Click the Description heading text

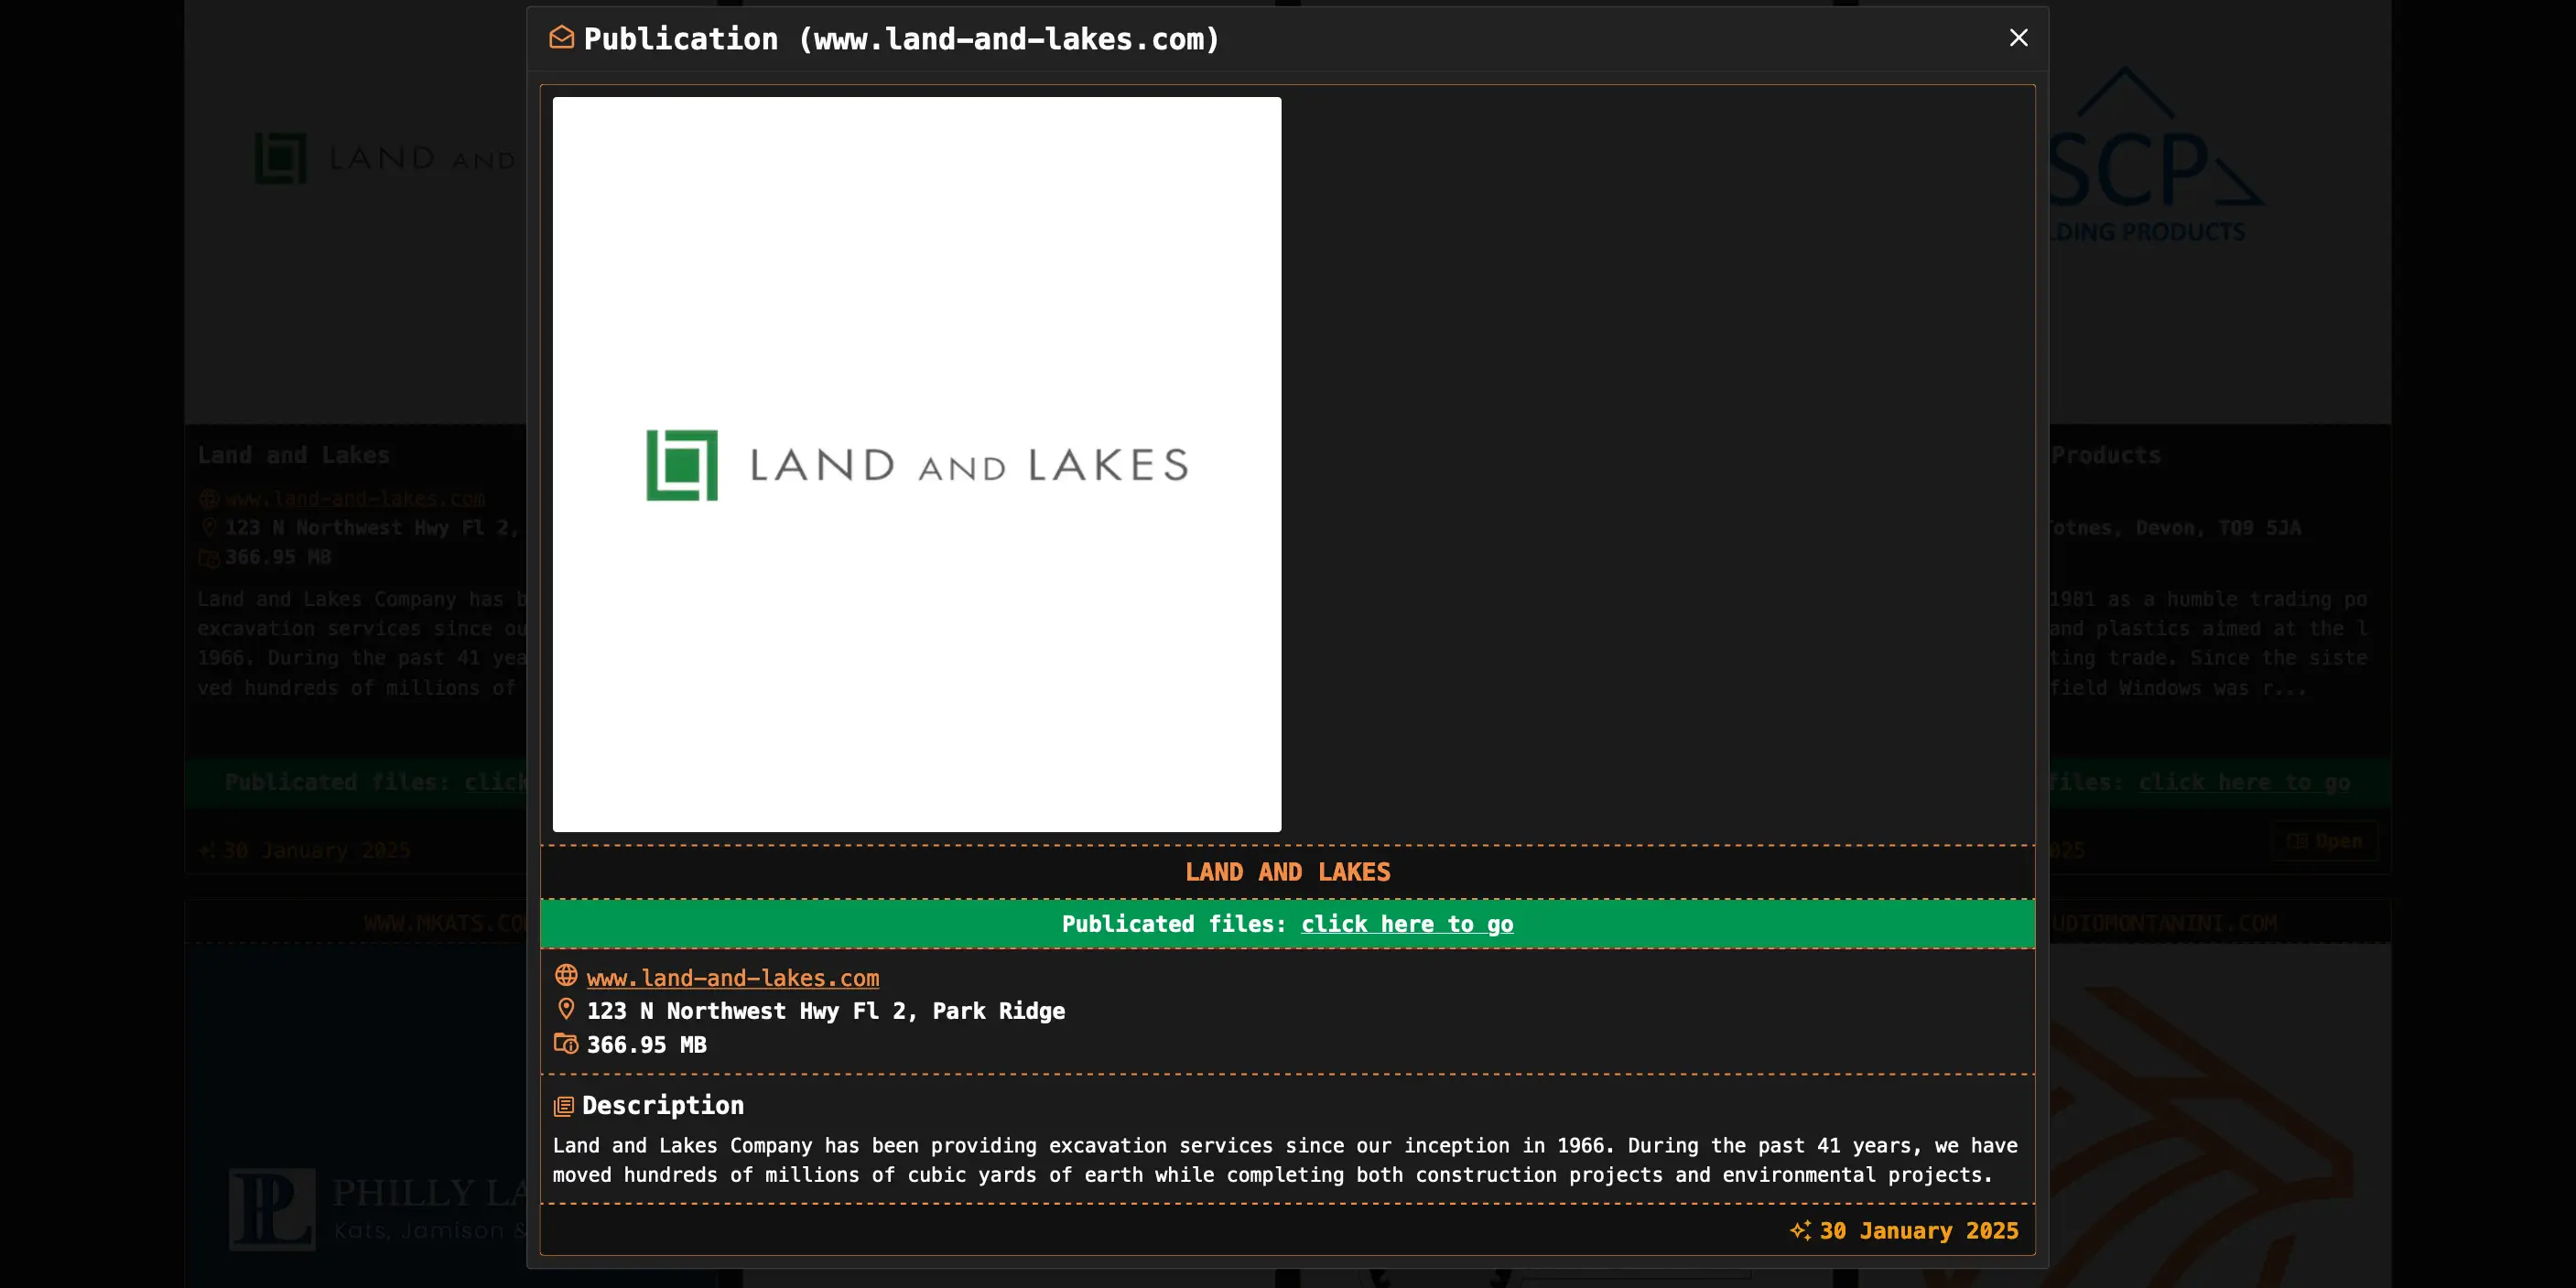tap(662, 1105)
